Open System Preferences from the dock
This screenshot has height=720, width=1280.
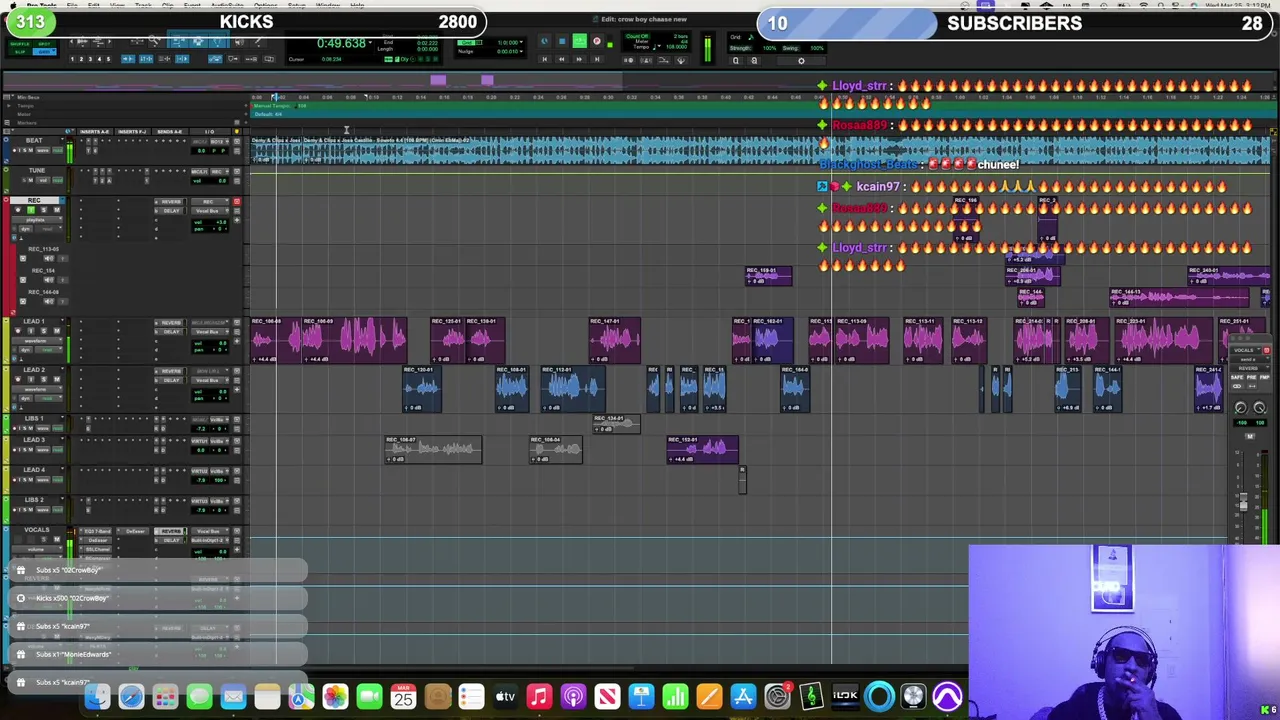[x=777, y=696]
